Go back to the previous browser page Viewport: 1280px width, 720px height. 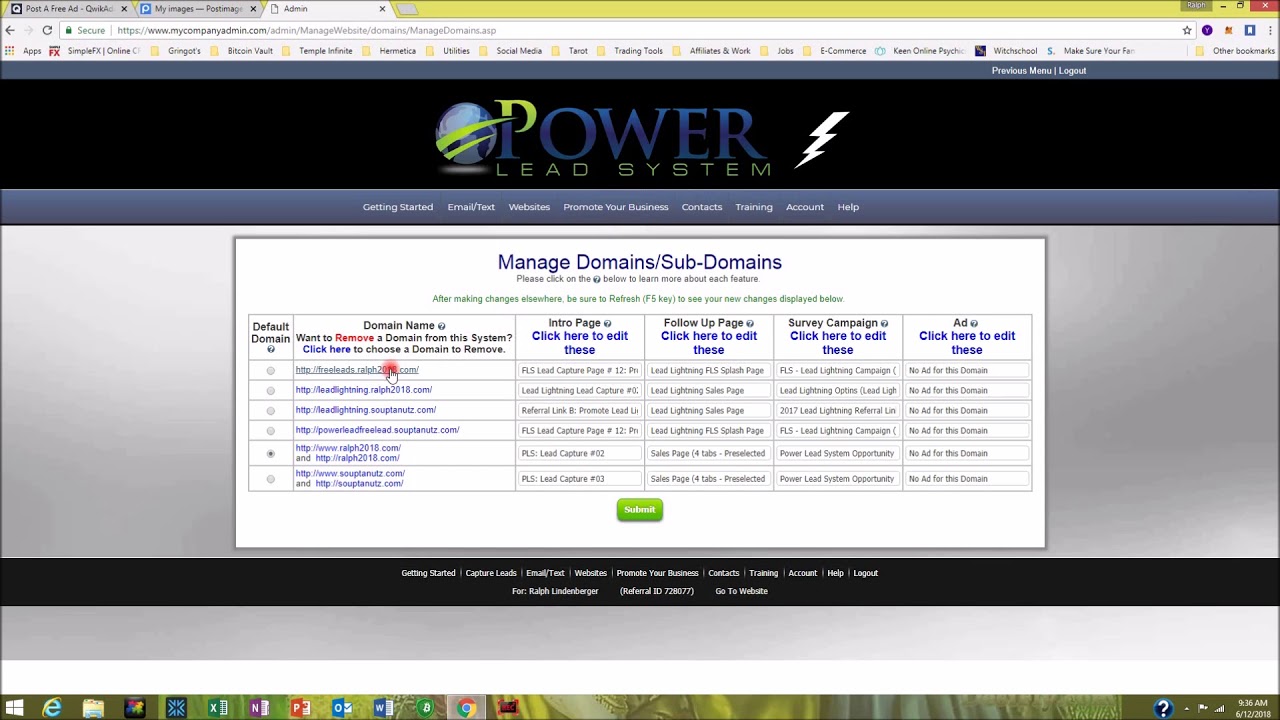click(11, 30)
